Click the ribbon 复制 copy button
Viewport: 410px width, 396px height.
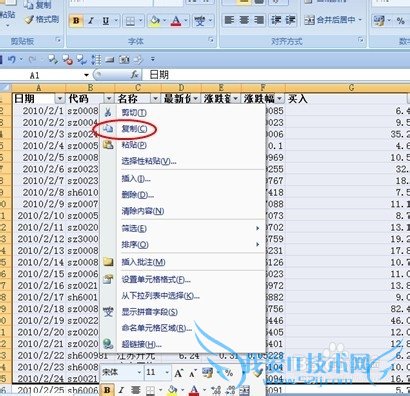click(x=39, y=5)
